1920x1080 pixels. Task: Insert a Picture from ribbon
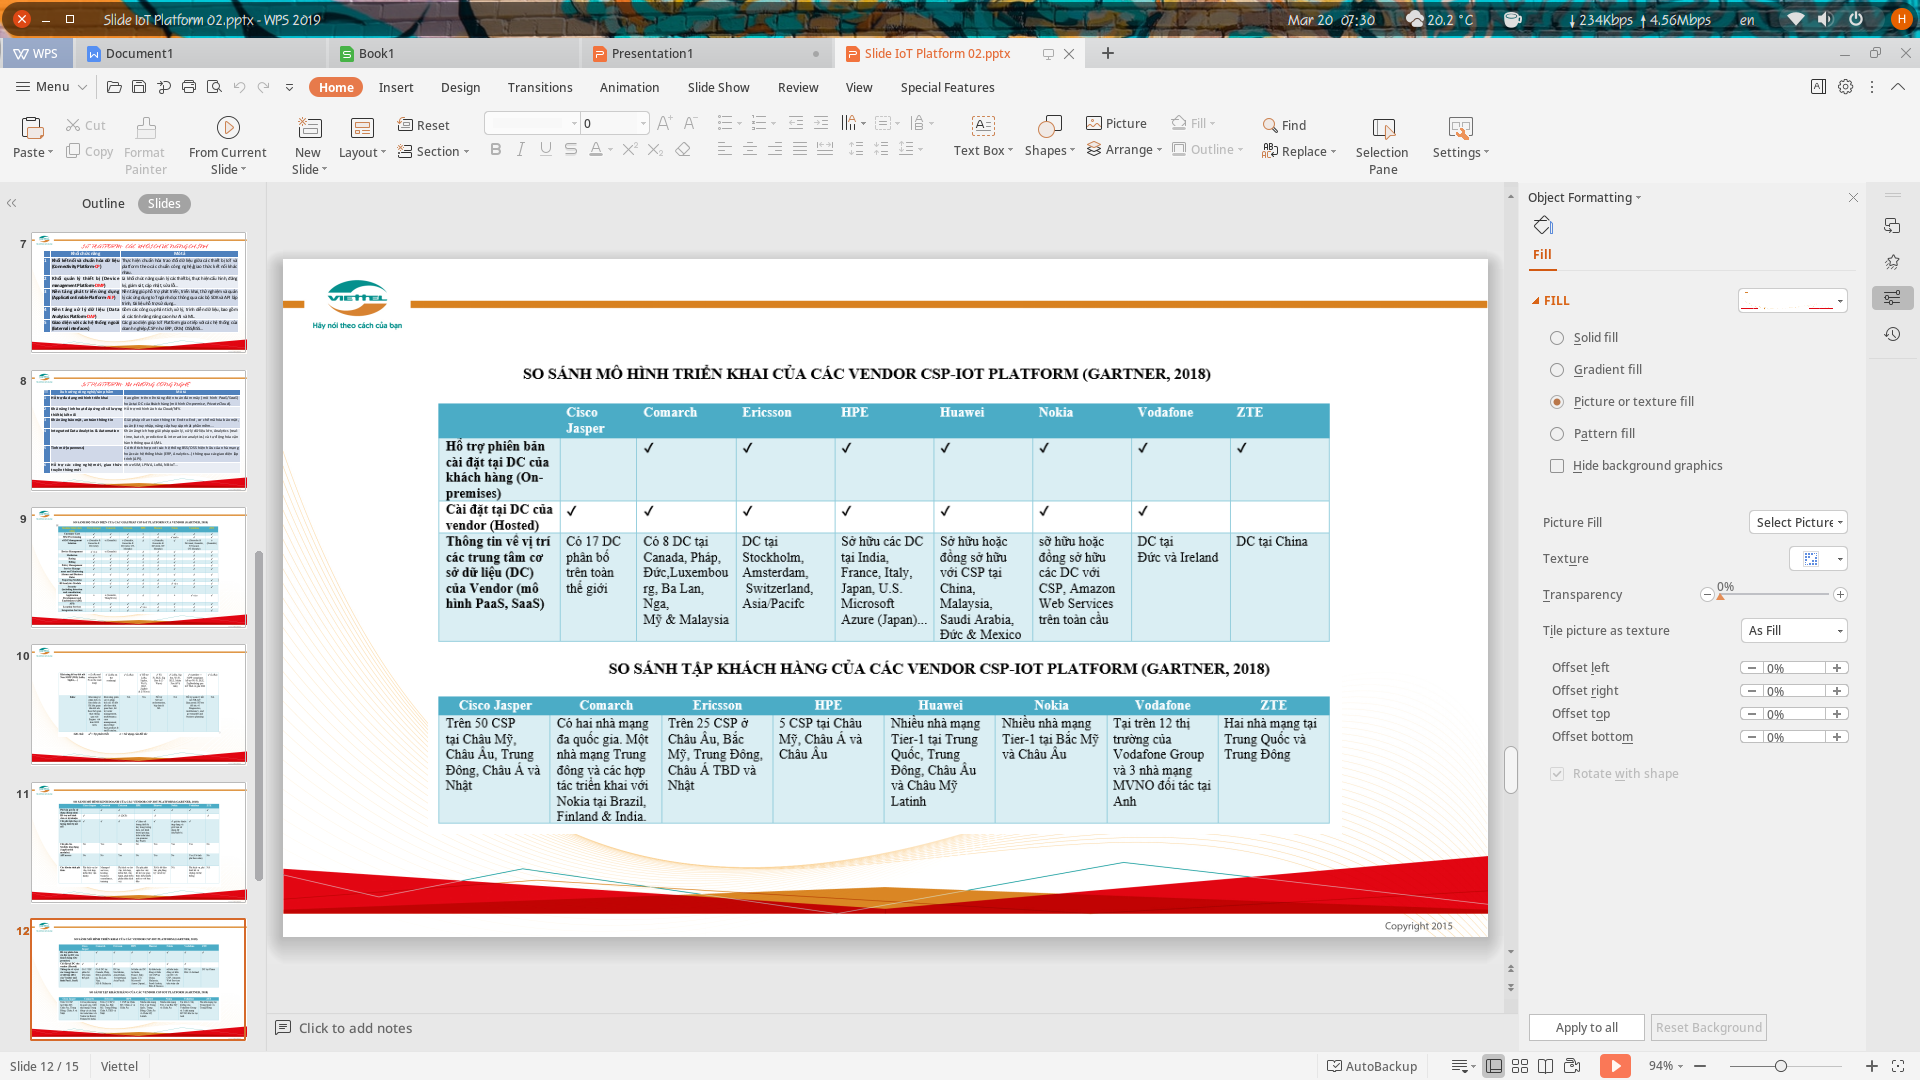coord(1116,123)
